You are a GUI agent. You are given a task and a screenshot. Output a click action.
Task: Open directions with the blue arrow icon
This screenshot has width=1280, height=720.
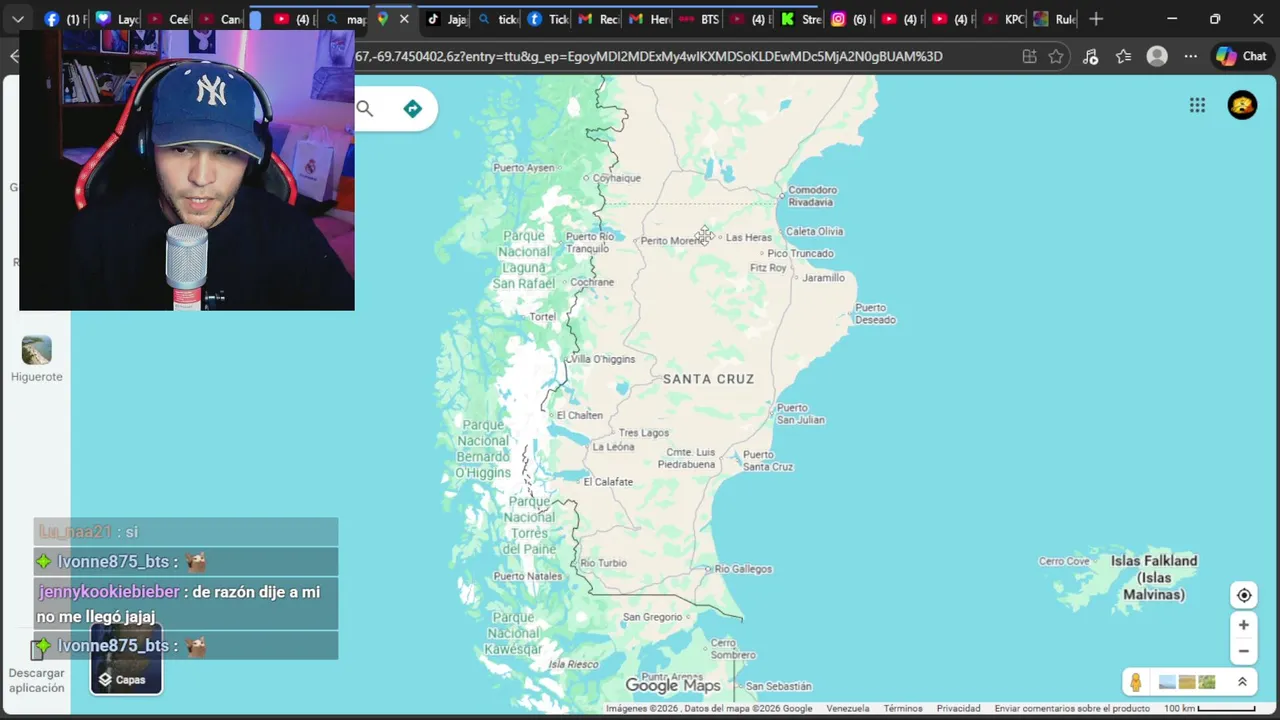tap(413, 109)
